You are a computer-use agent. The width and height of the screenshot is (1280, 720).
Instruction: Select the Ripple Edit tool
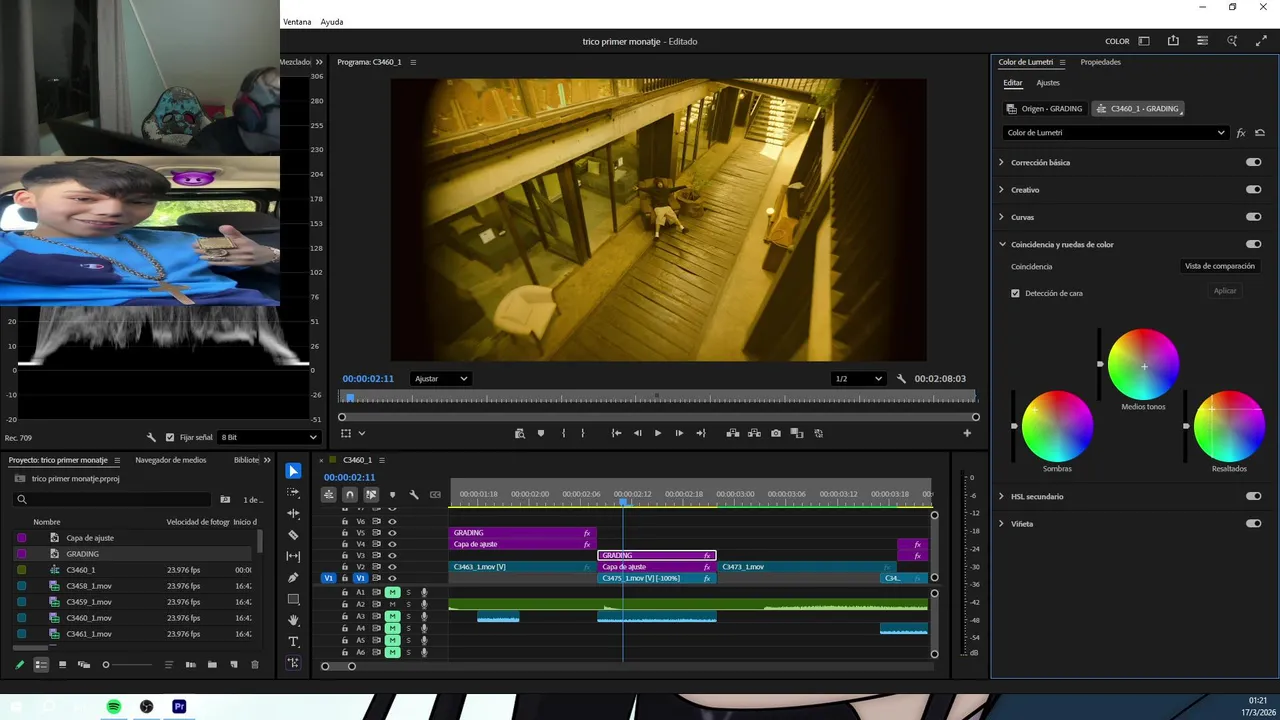(x=293, y=513)
